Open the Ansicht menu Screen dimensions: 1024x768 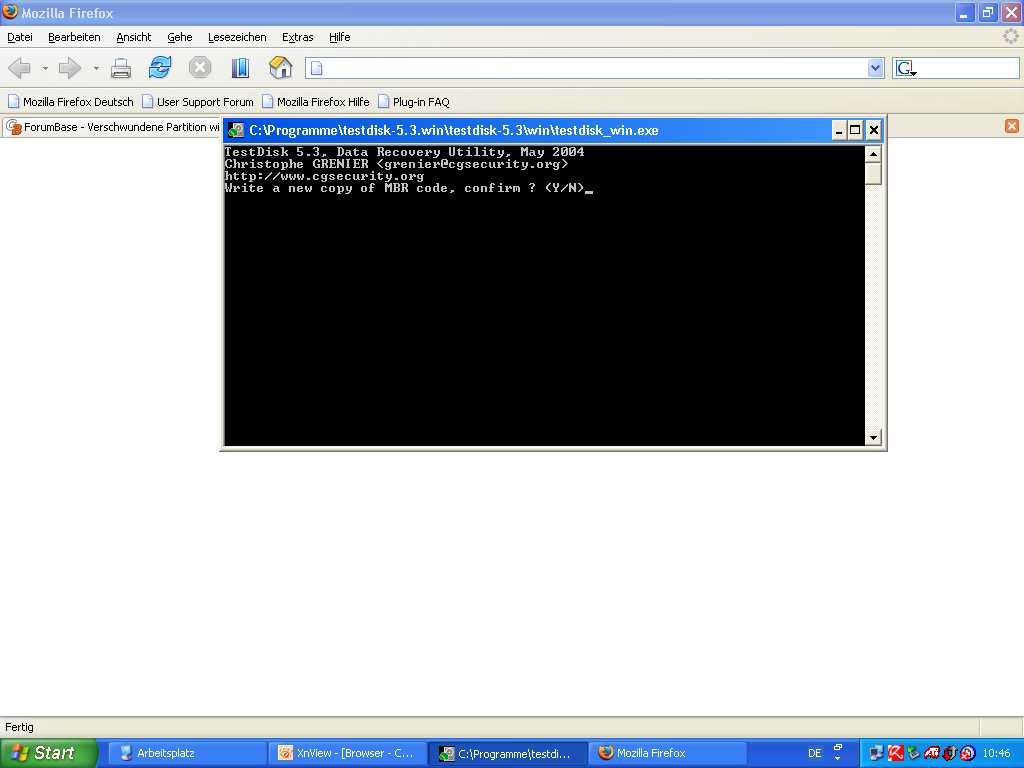(134, 37)
